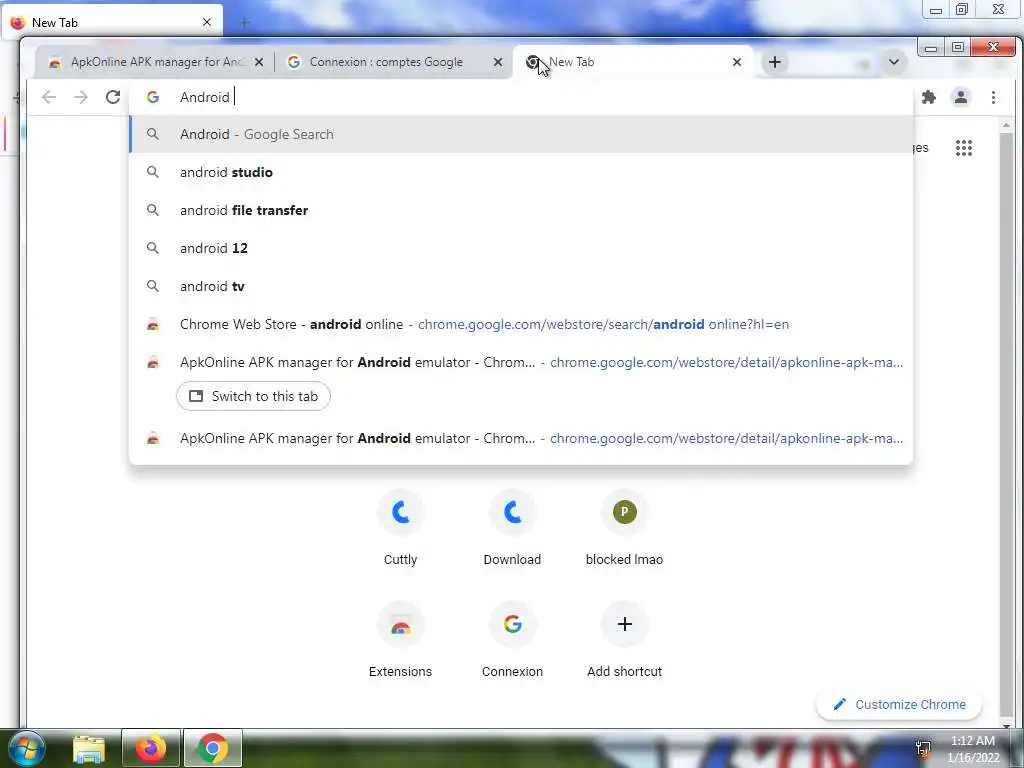
Task: Close the Connexion comptes Google tab
Action: point(498,62)
